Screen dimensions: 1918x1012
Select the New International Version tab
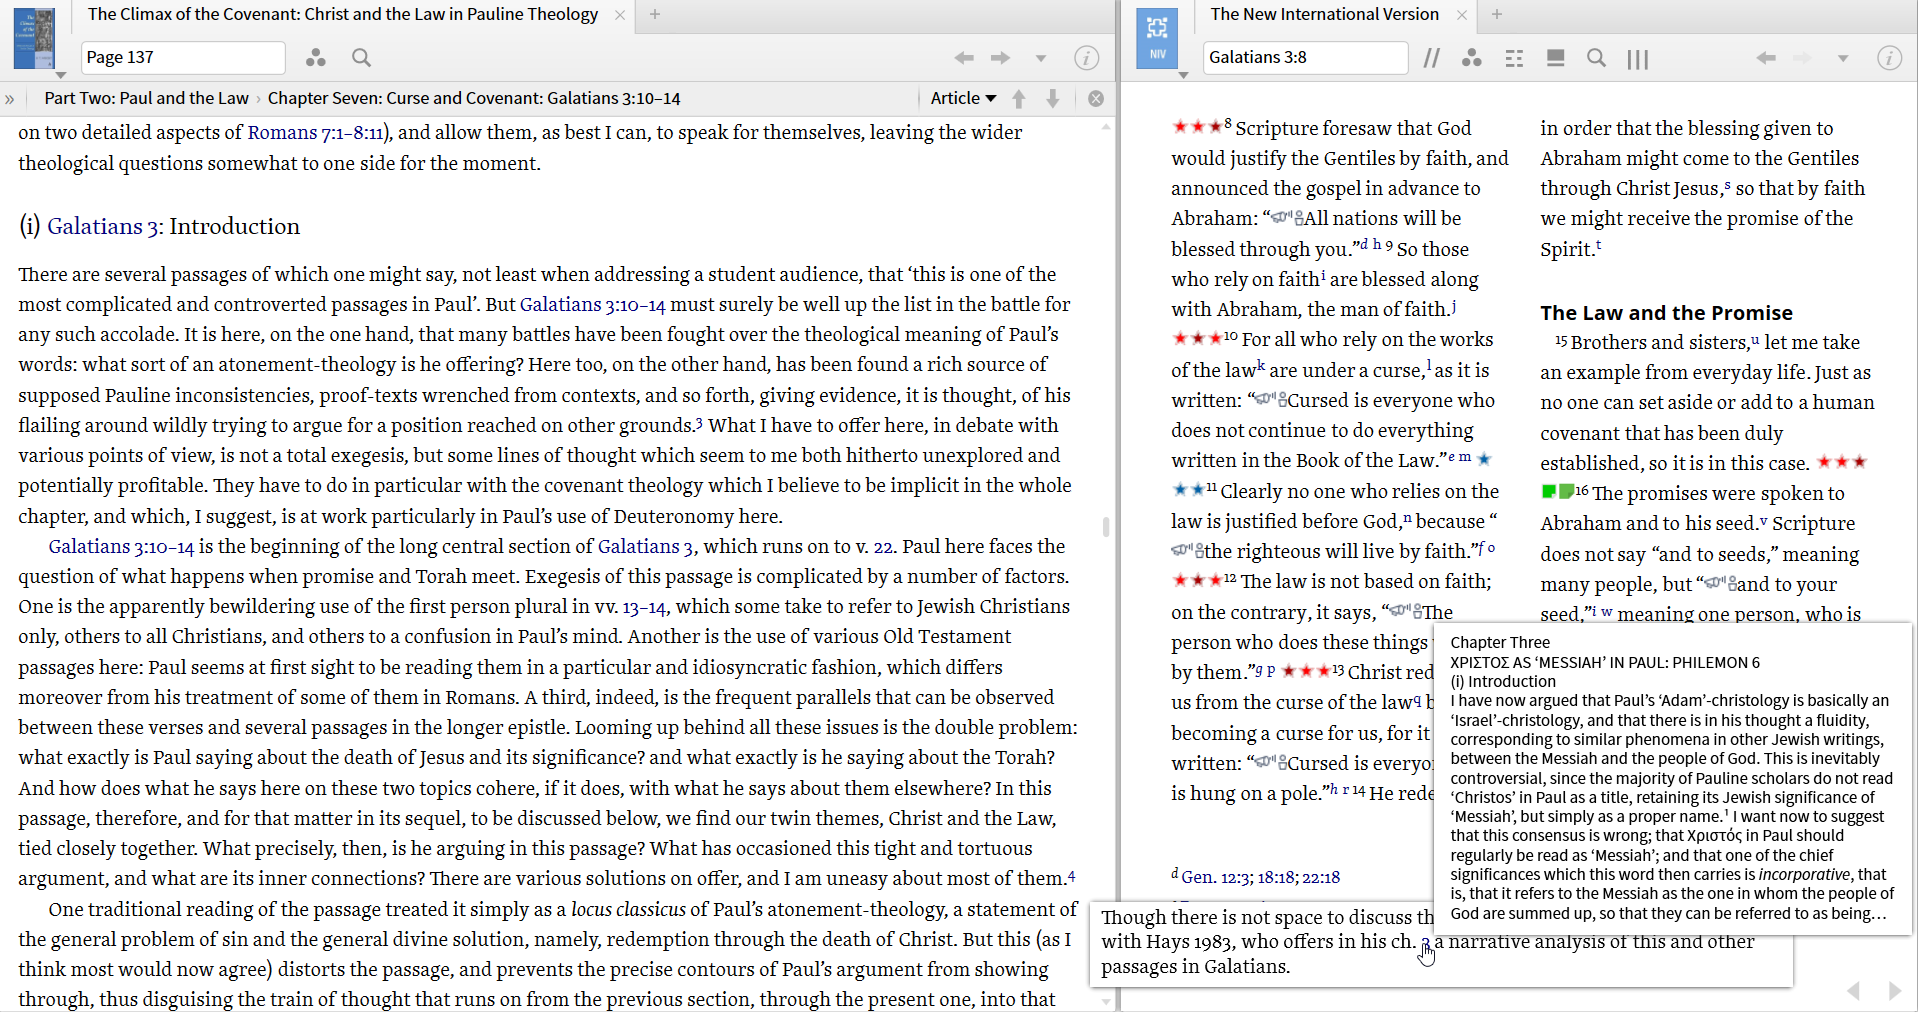point(1324,14)
